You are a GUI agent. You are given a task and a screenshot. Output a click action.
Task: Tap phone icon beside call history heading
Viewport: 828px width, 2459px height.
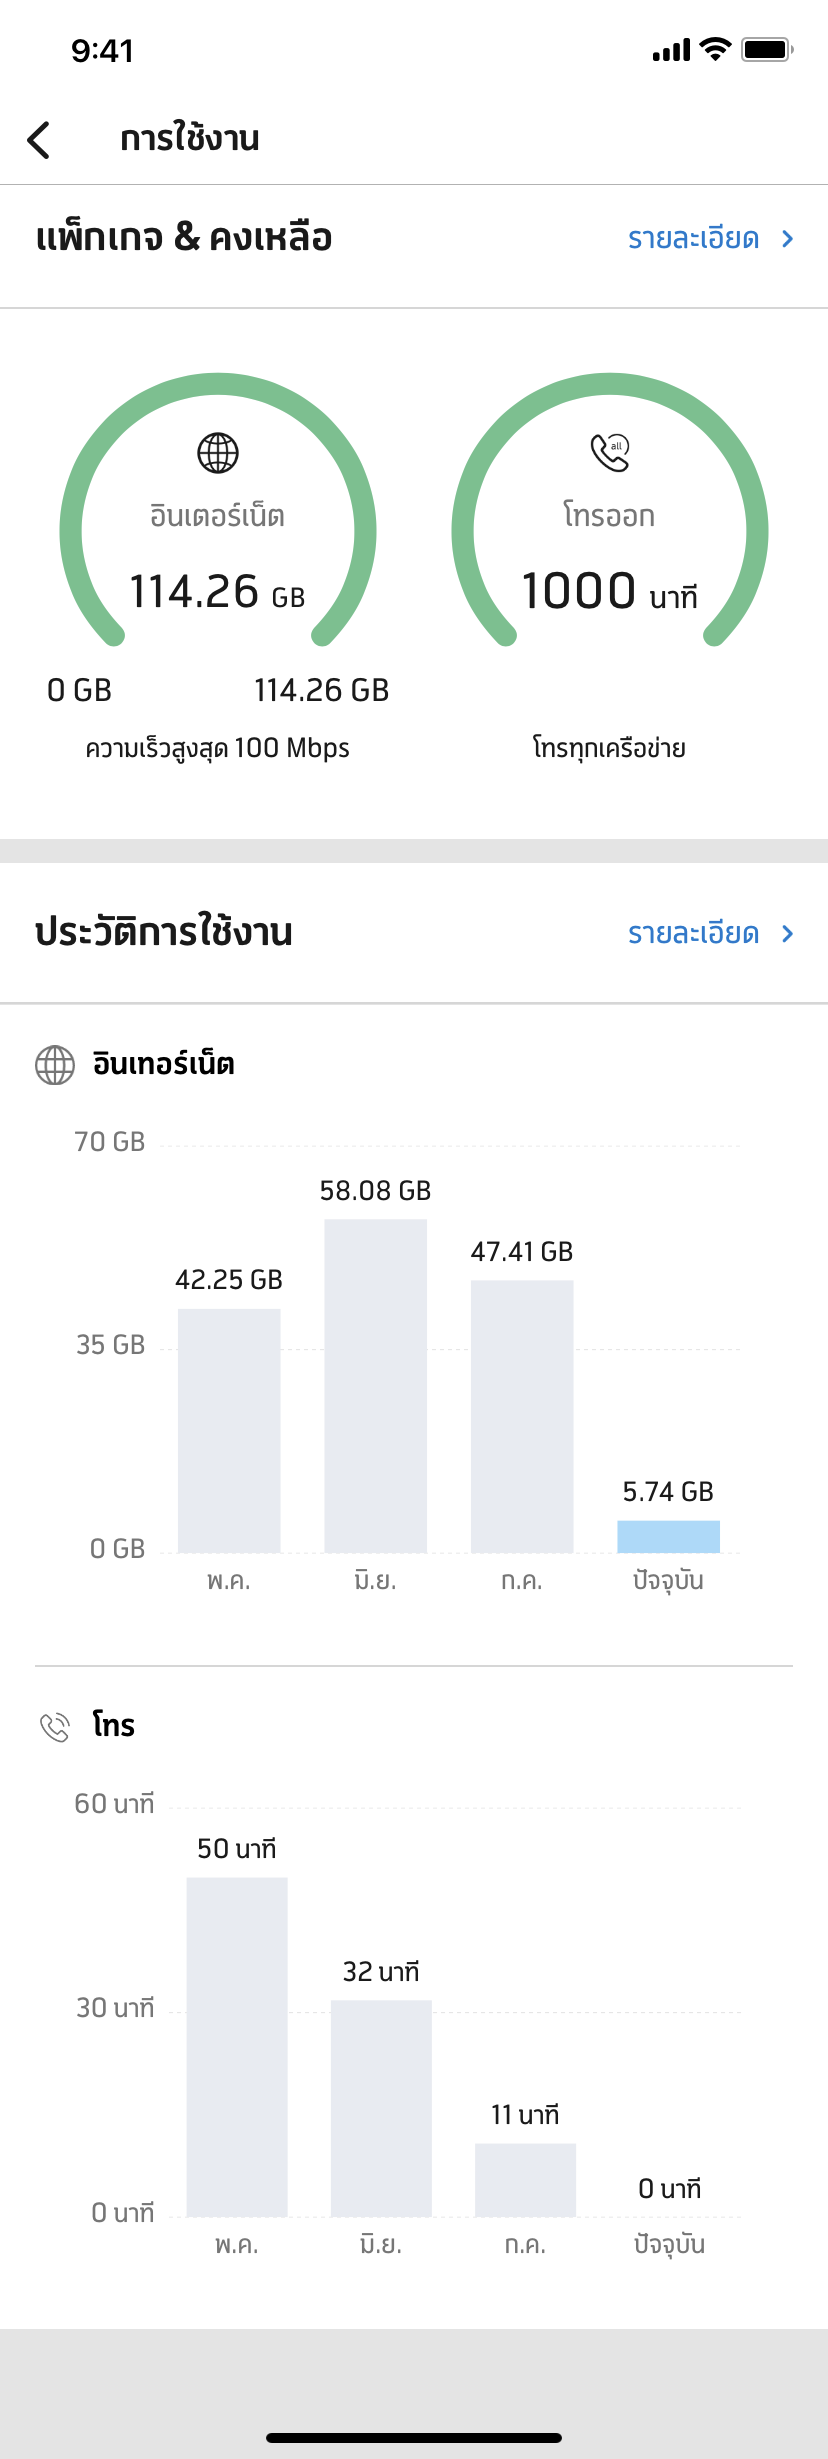(x=55, y=1727)
